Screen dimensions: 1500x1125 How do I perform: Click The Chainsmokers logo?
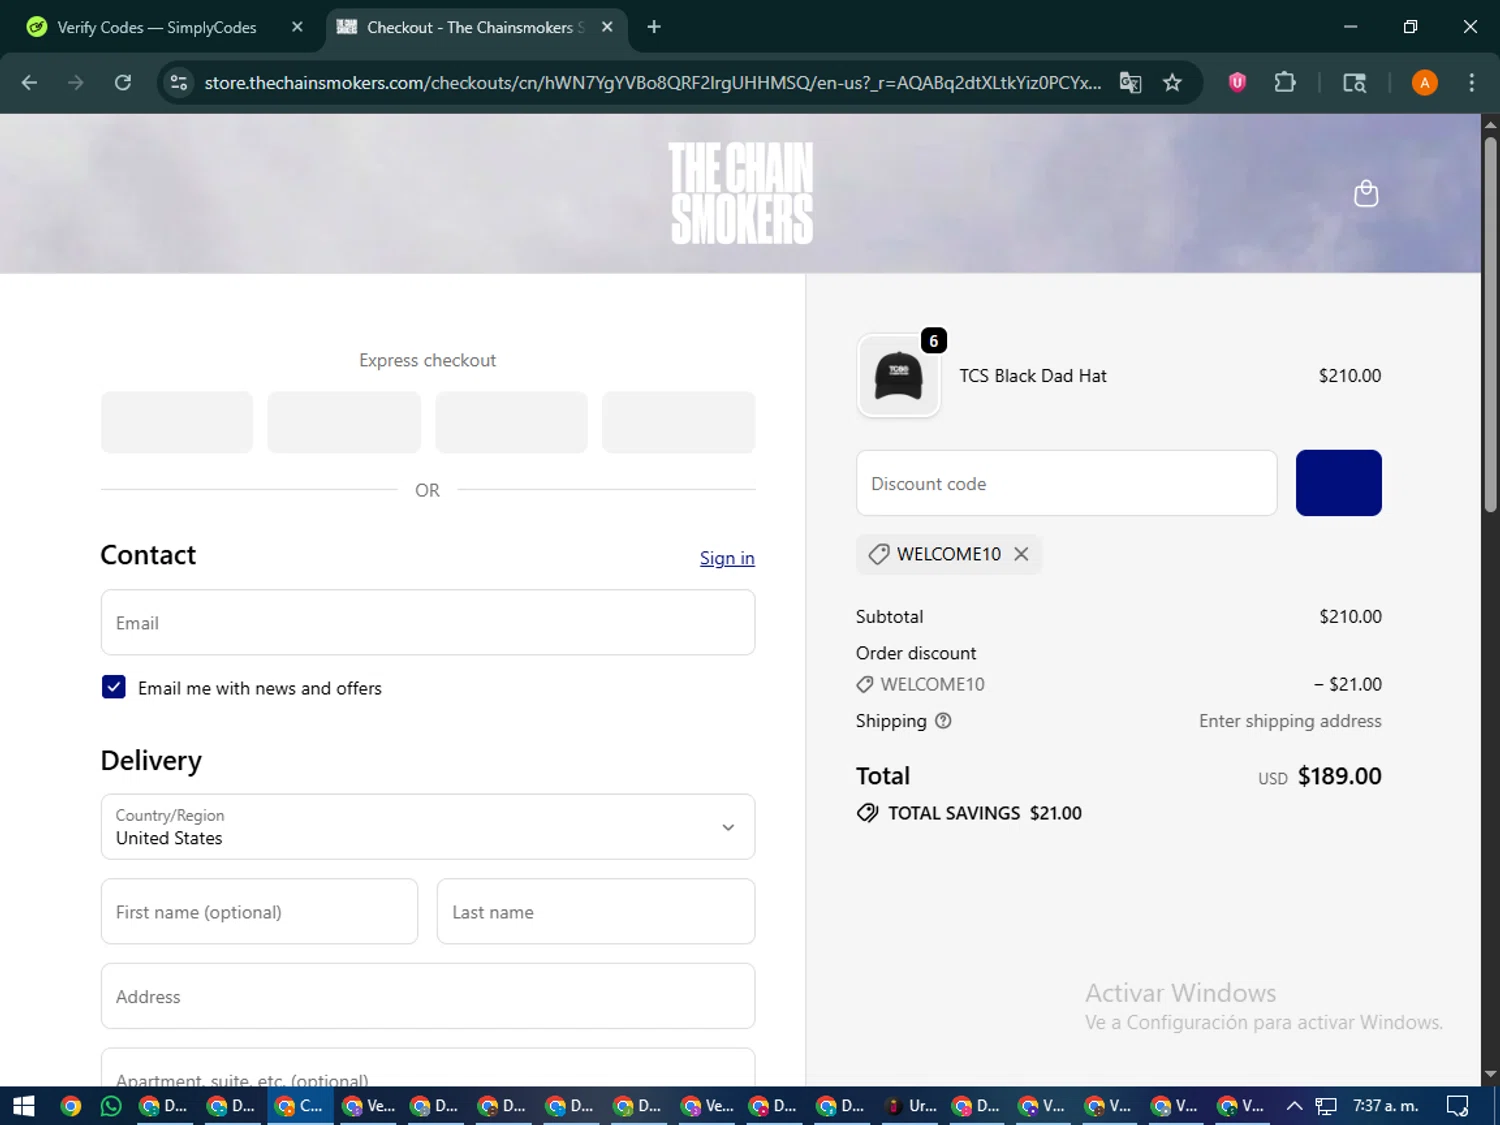(x=741, y=193)
